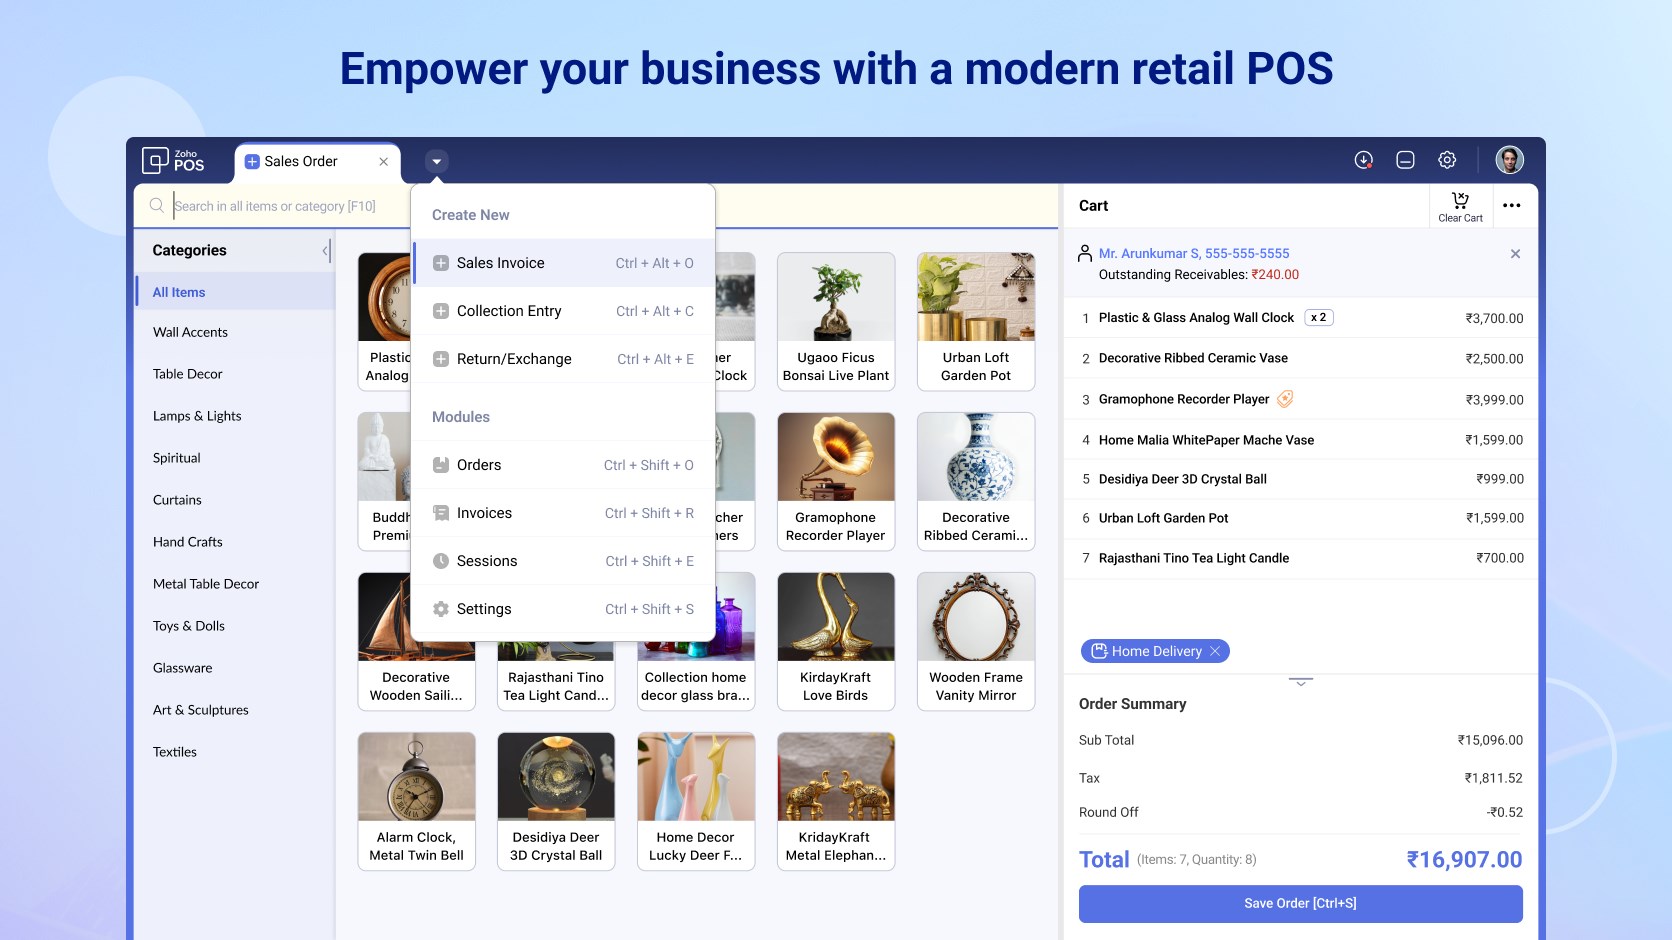The image size is (1672, 940).
Task: Remove customer Mr. Arunkumar S from cart
Action: [x=1515, y=254]
